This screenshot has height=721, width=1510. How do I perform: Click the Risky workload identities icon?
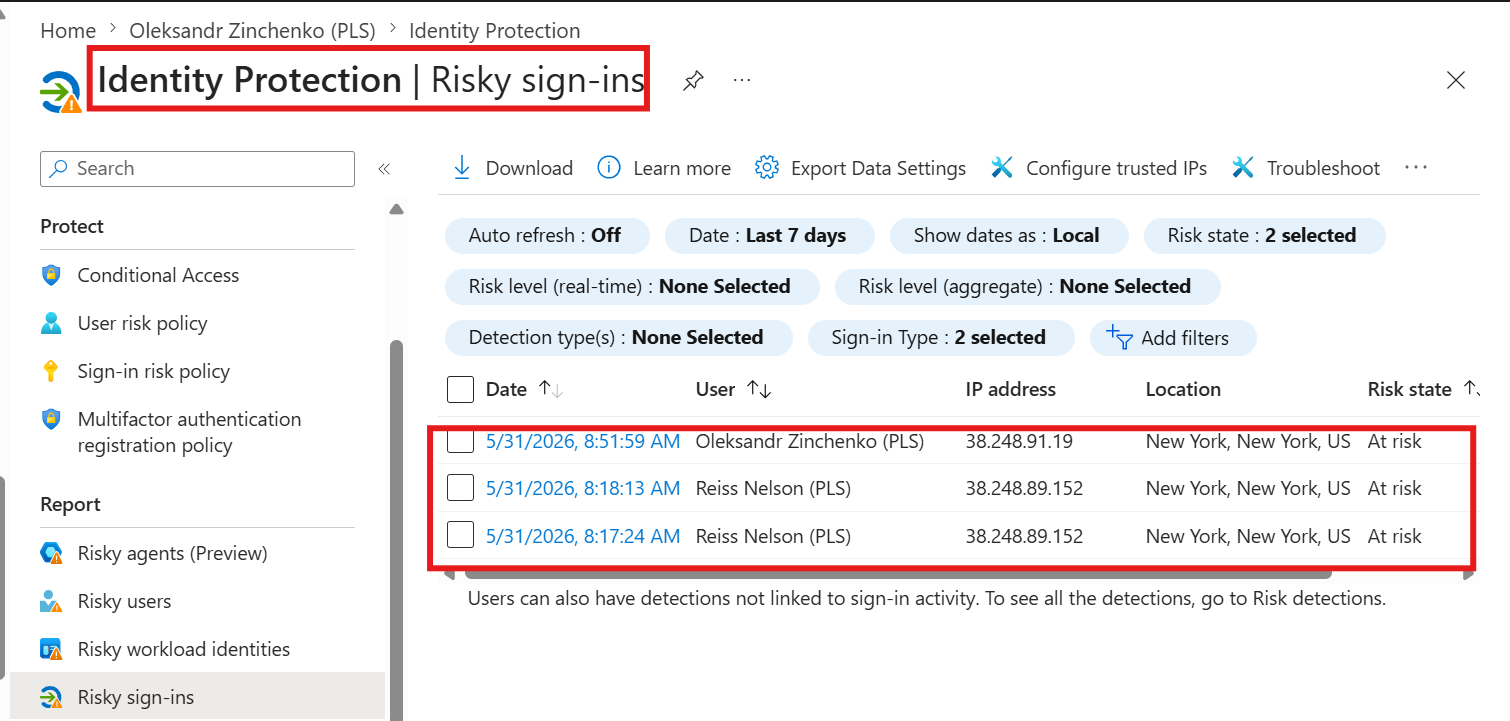(x=51, y=649)
